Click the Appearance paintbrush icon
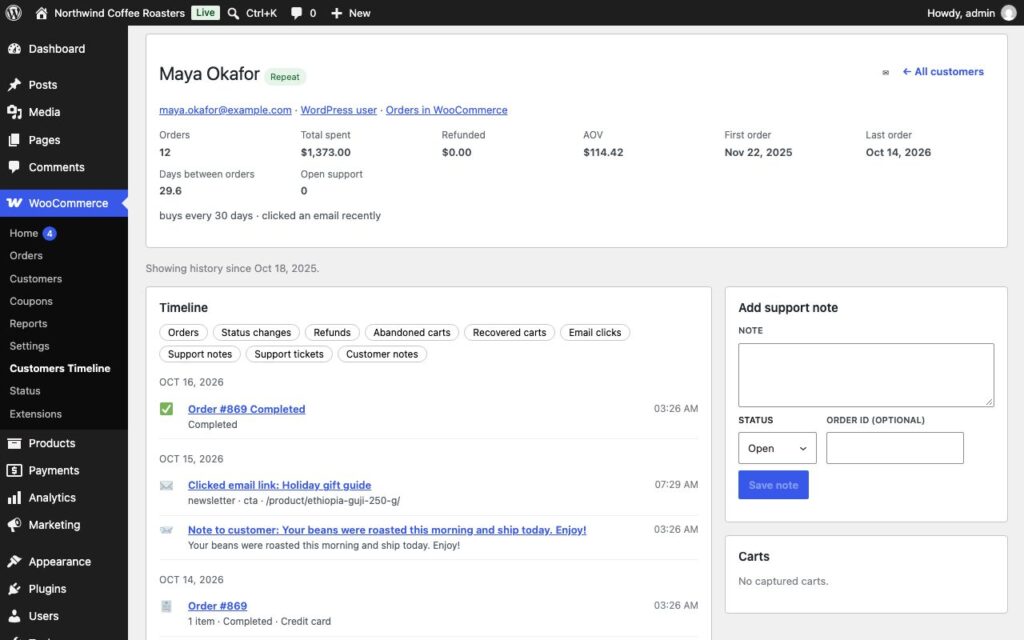This screenshot has width=1024, height=640. [x=14, y=562]
